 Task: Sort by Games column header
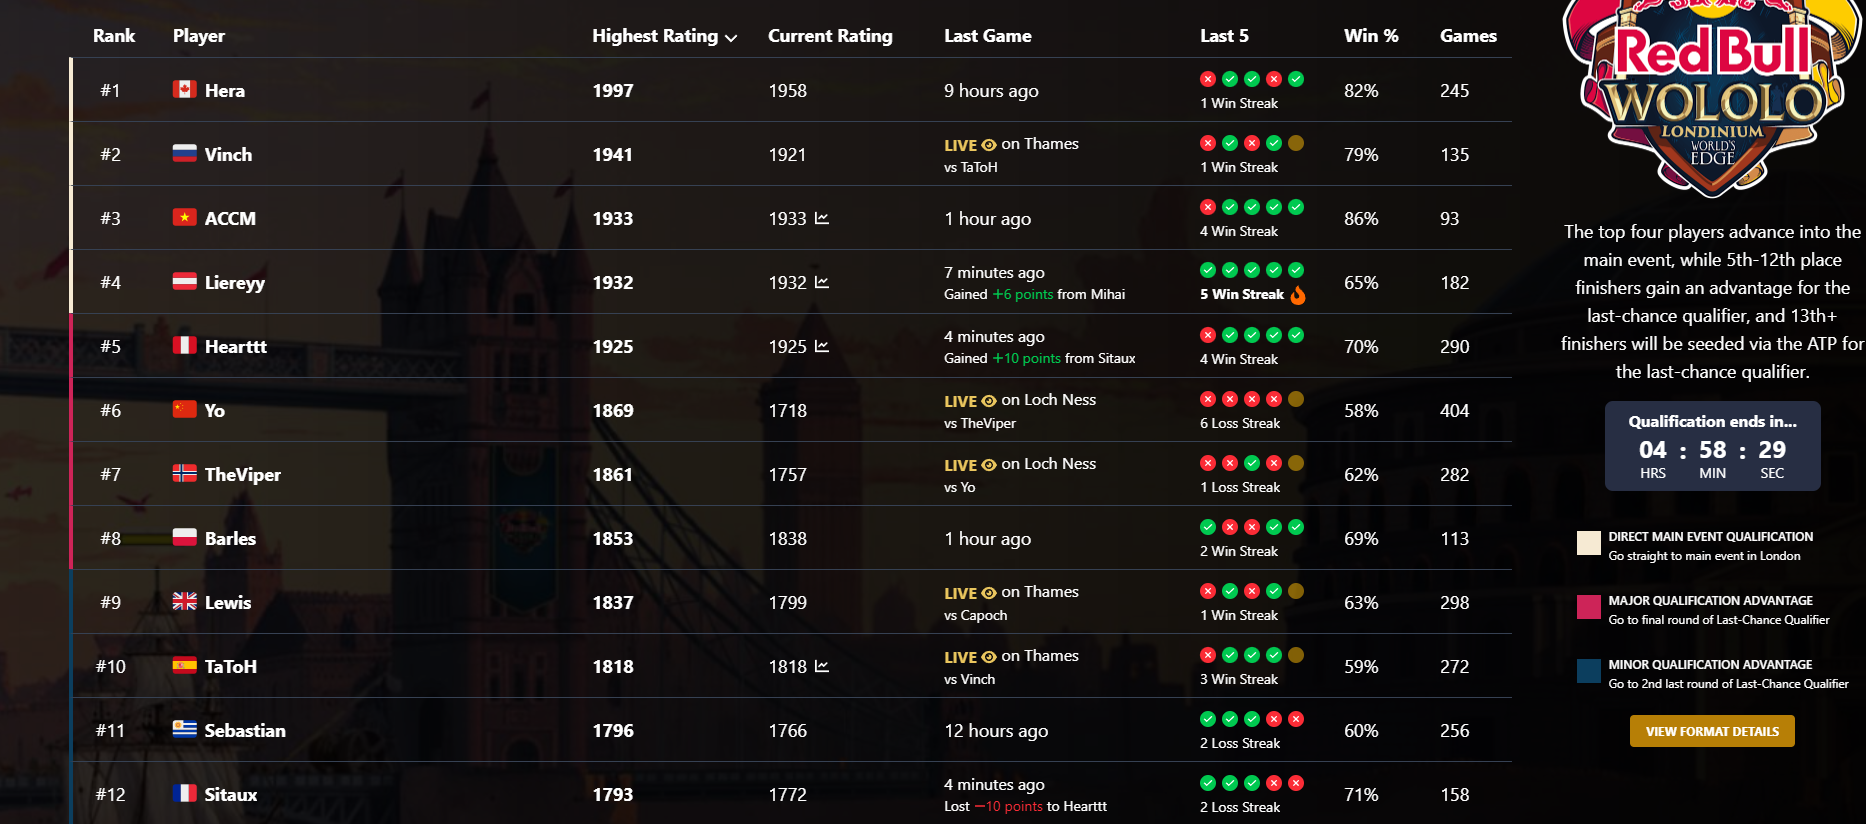(1468, 36)
